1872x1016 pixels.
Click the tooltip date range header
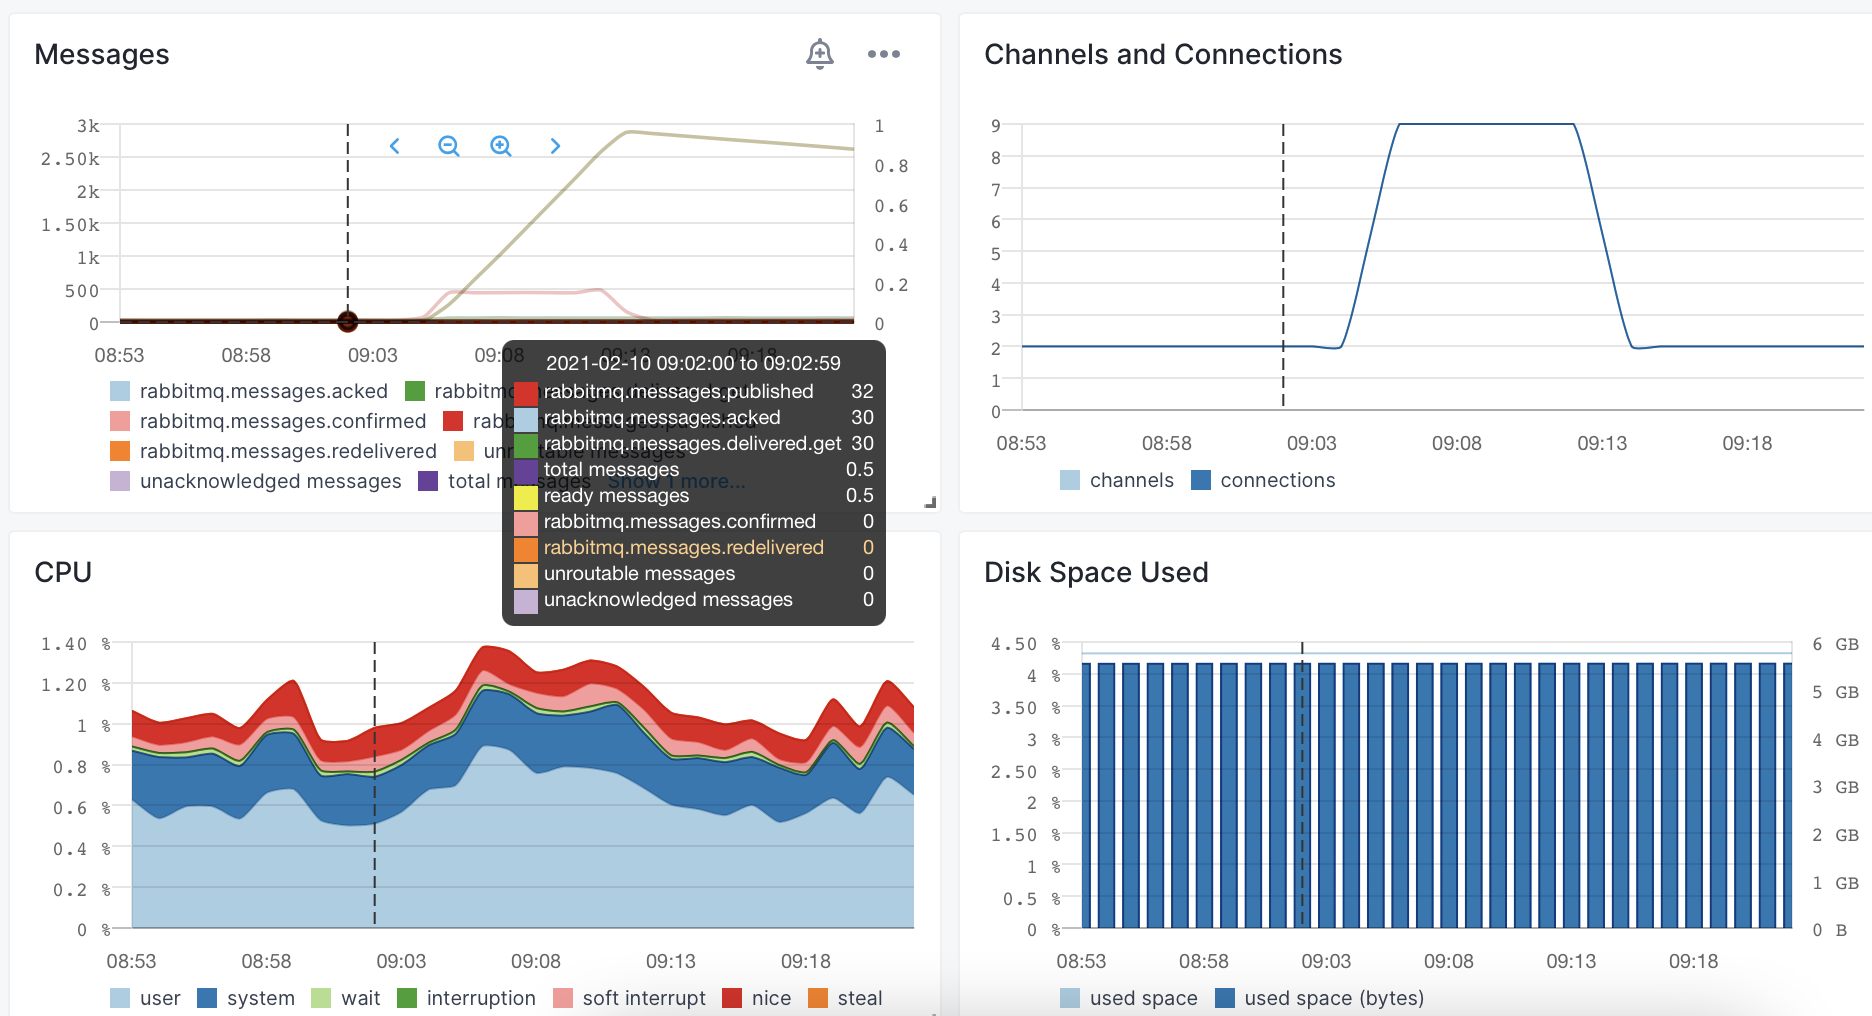click(694, 363)
